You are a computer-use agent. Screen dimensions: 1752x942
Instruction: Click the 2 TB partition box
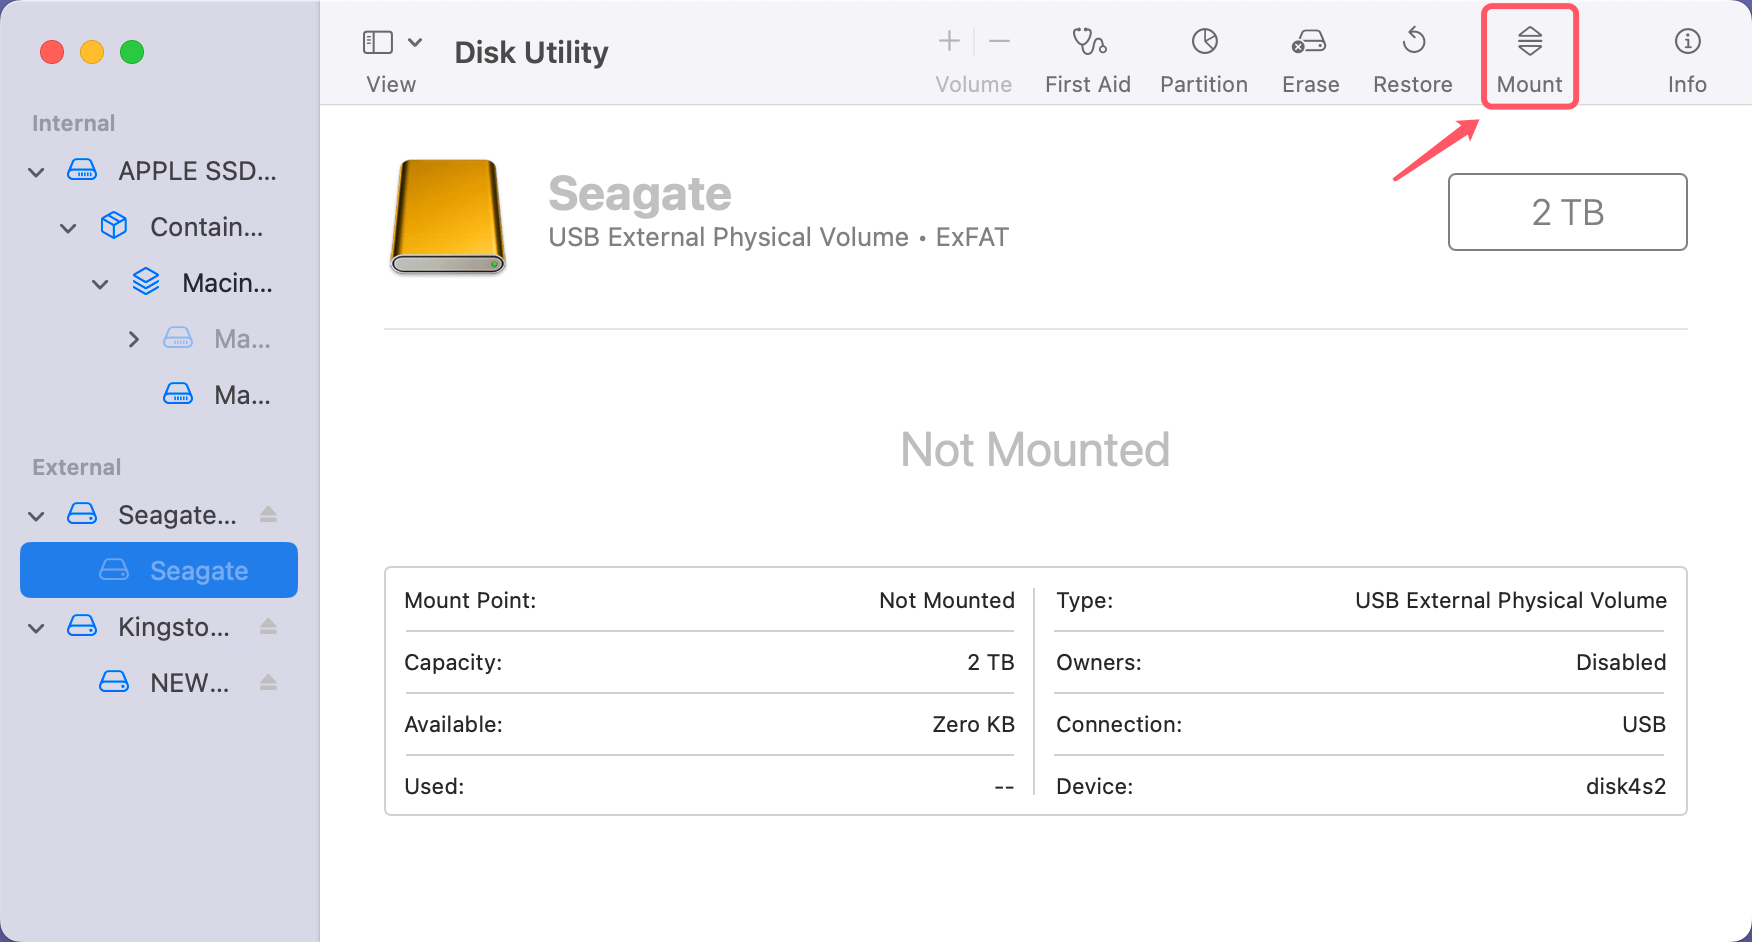click(1567, 212)
